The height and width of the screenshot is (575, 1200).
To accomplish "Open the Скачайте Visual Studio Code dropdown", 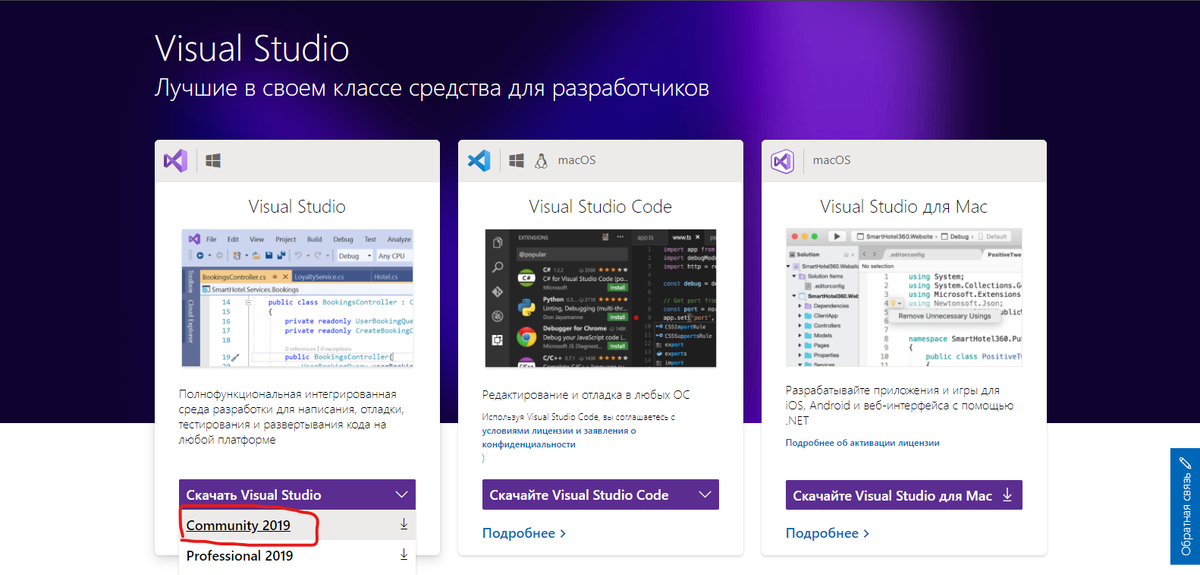I will [x=601, y=495].
